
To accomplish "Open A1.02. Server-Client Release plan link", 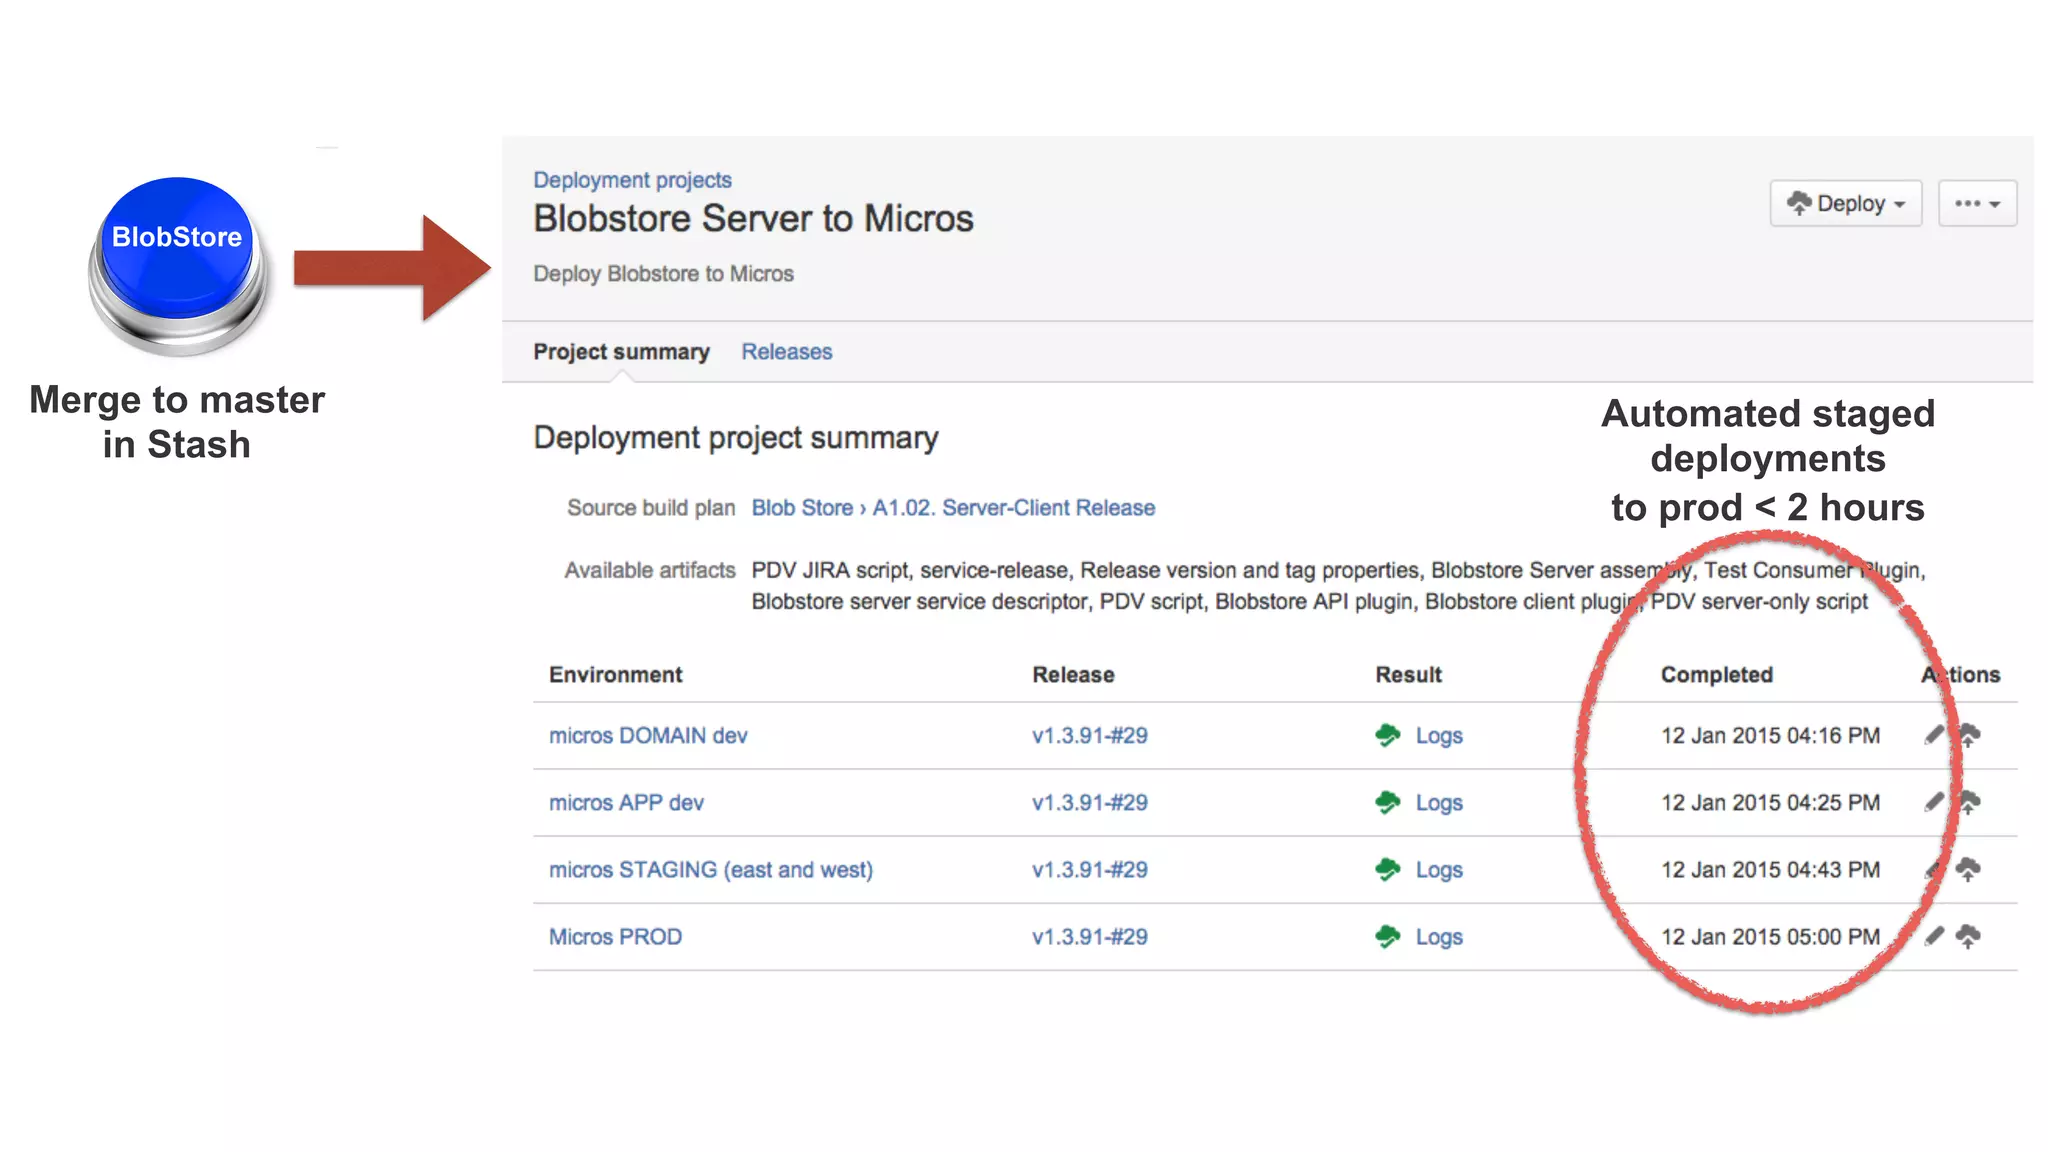I will (1013, 508).
